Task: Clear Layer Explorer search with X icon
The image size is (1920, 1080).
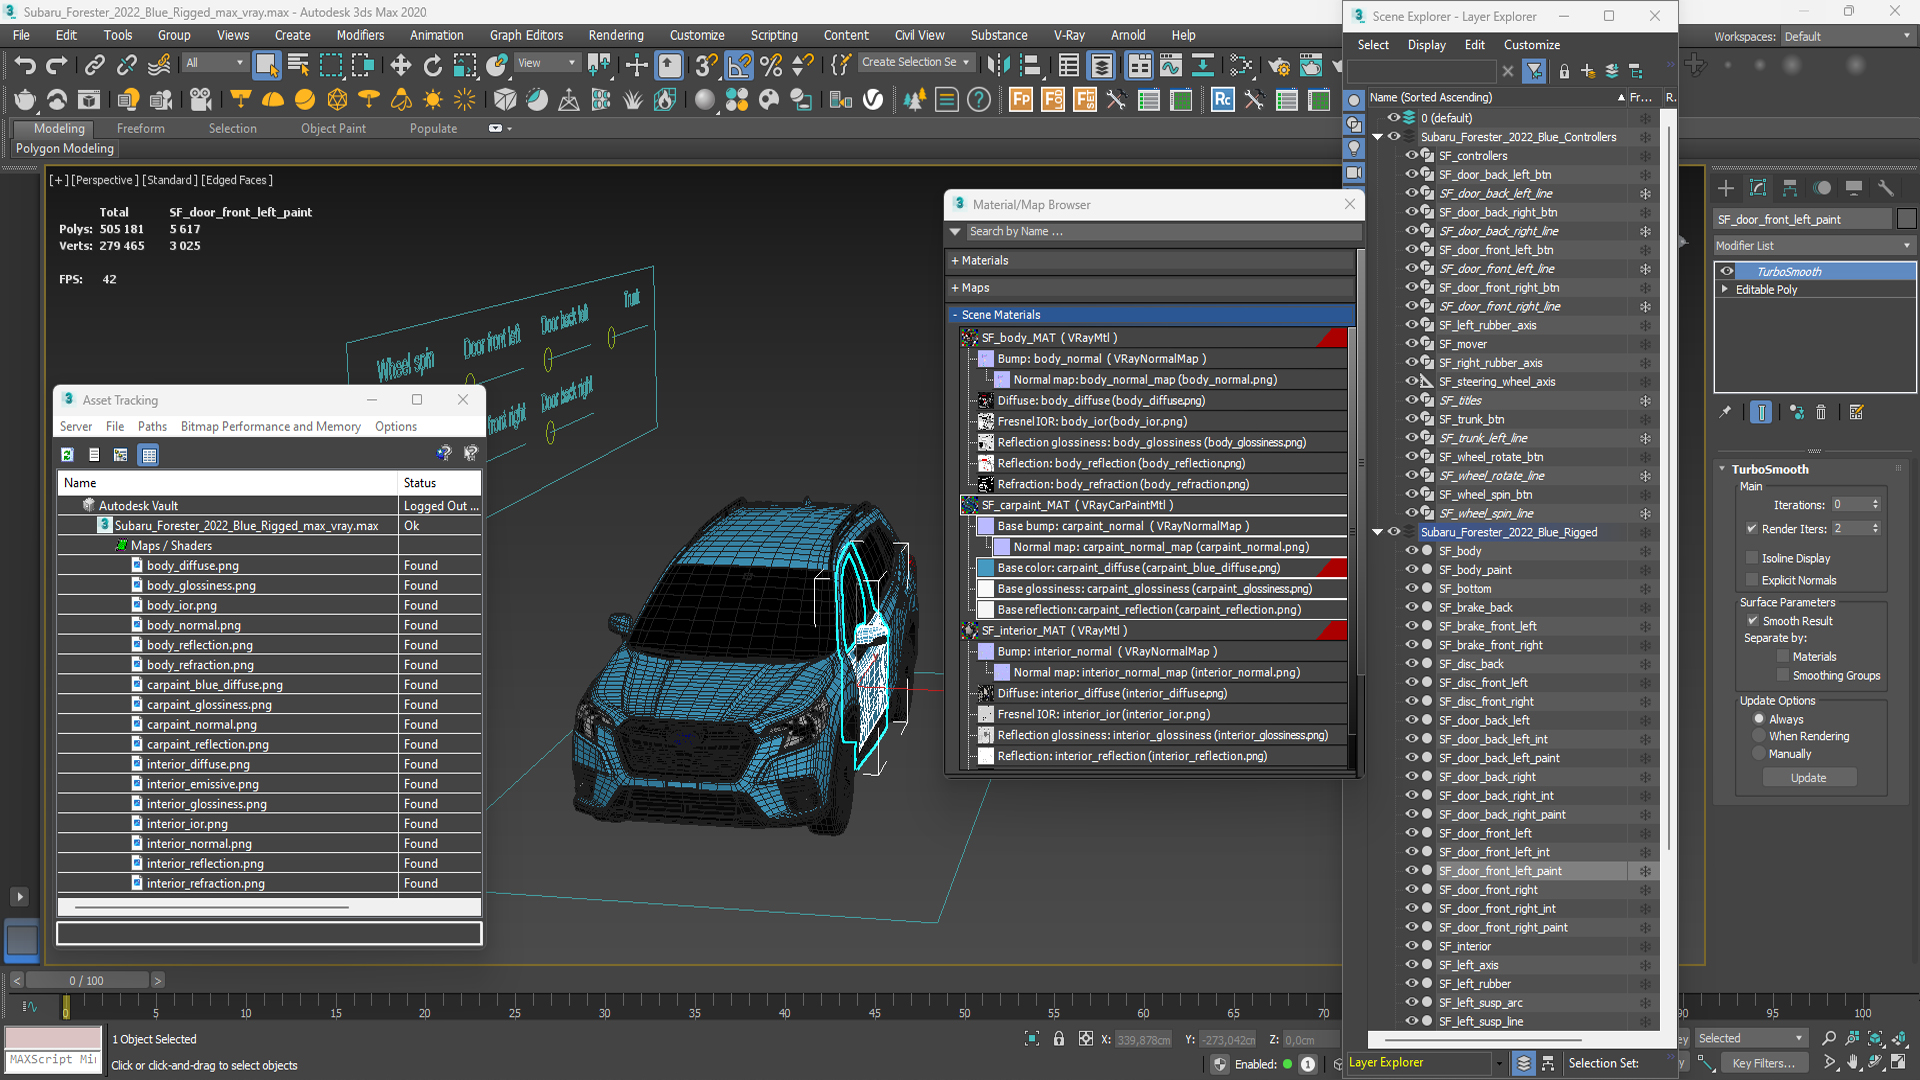Action: 1508,71
